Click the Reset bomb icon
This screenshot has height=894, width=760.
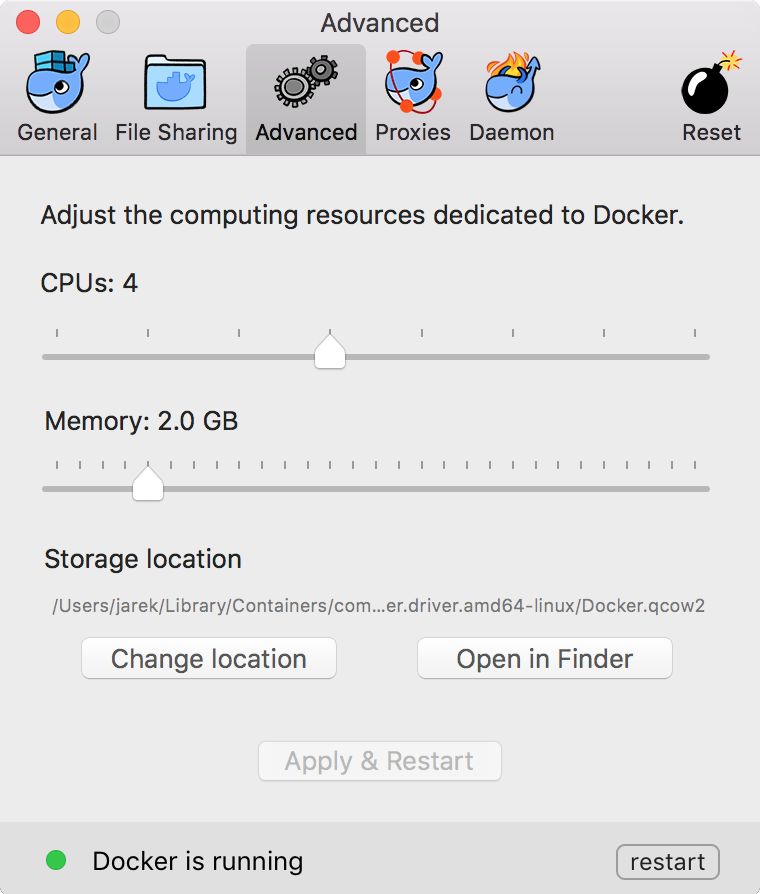(x=711, y=82)
